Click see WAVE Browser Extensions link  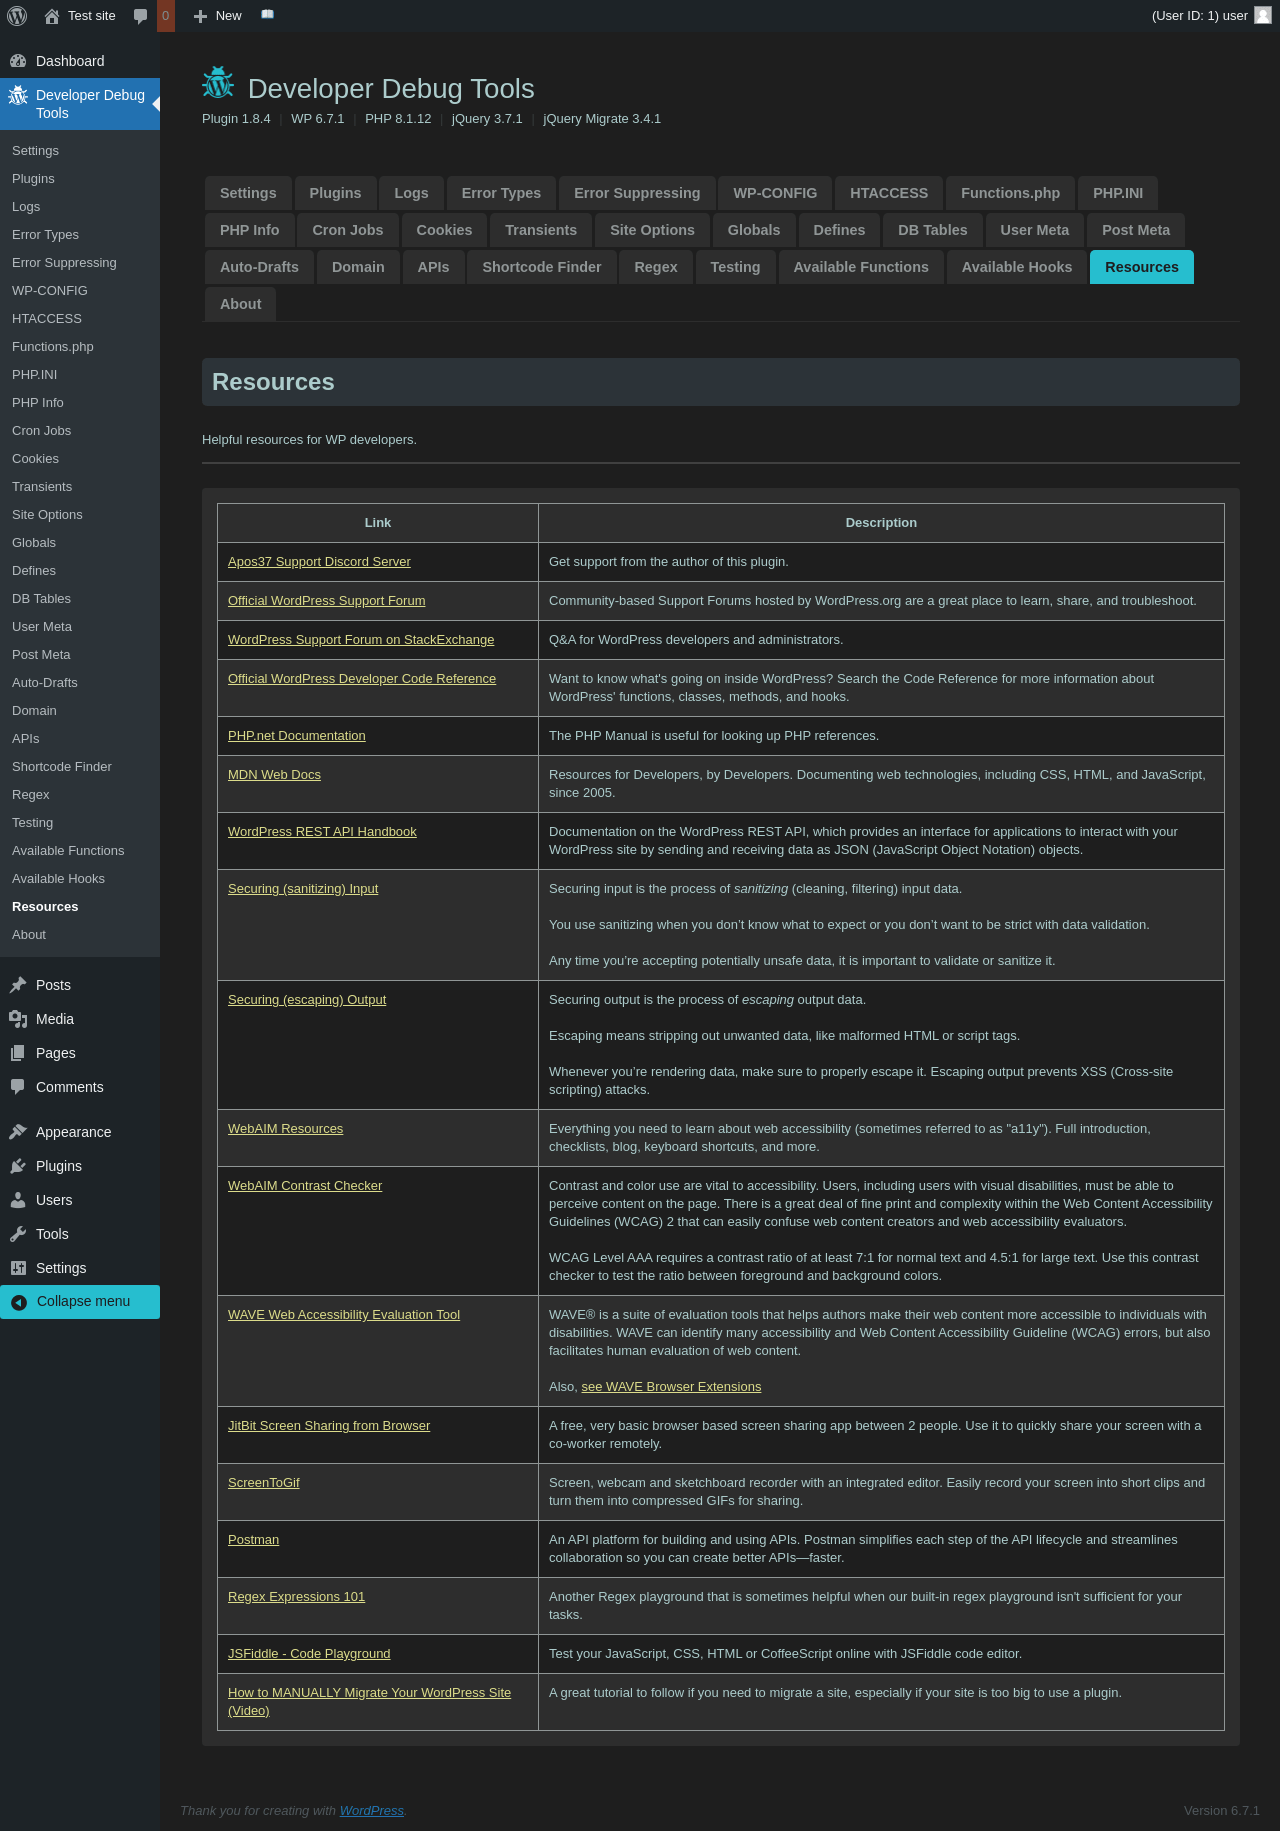pos(671,1387)
